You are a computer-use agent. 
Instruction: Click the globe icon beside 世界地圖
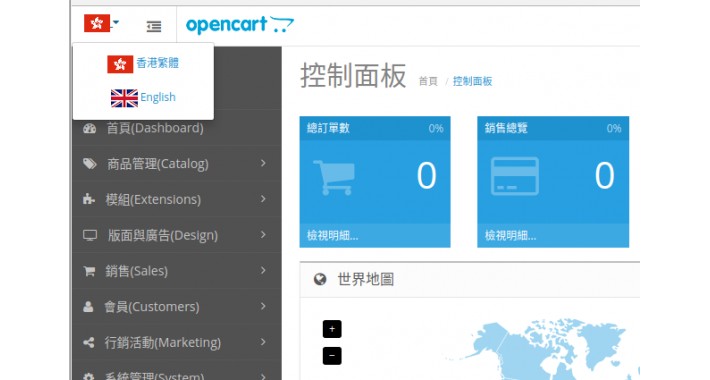[320, 279]
